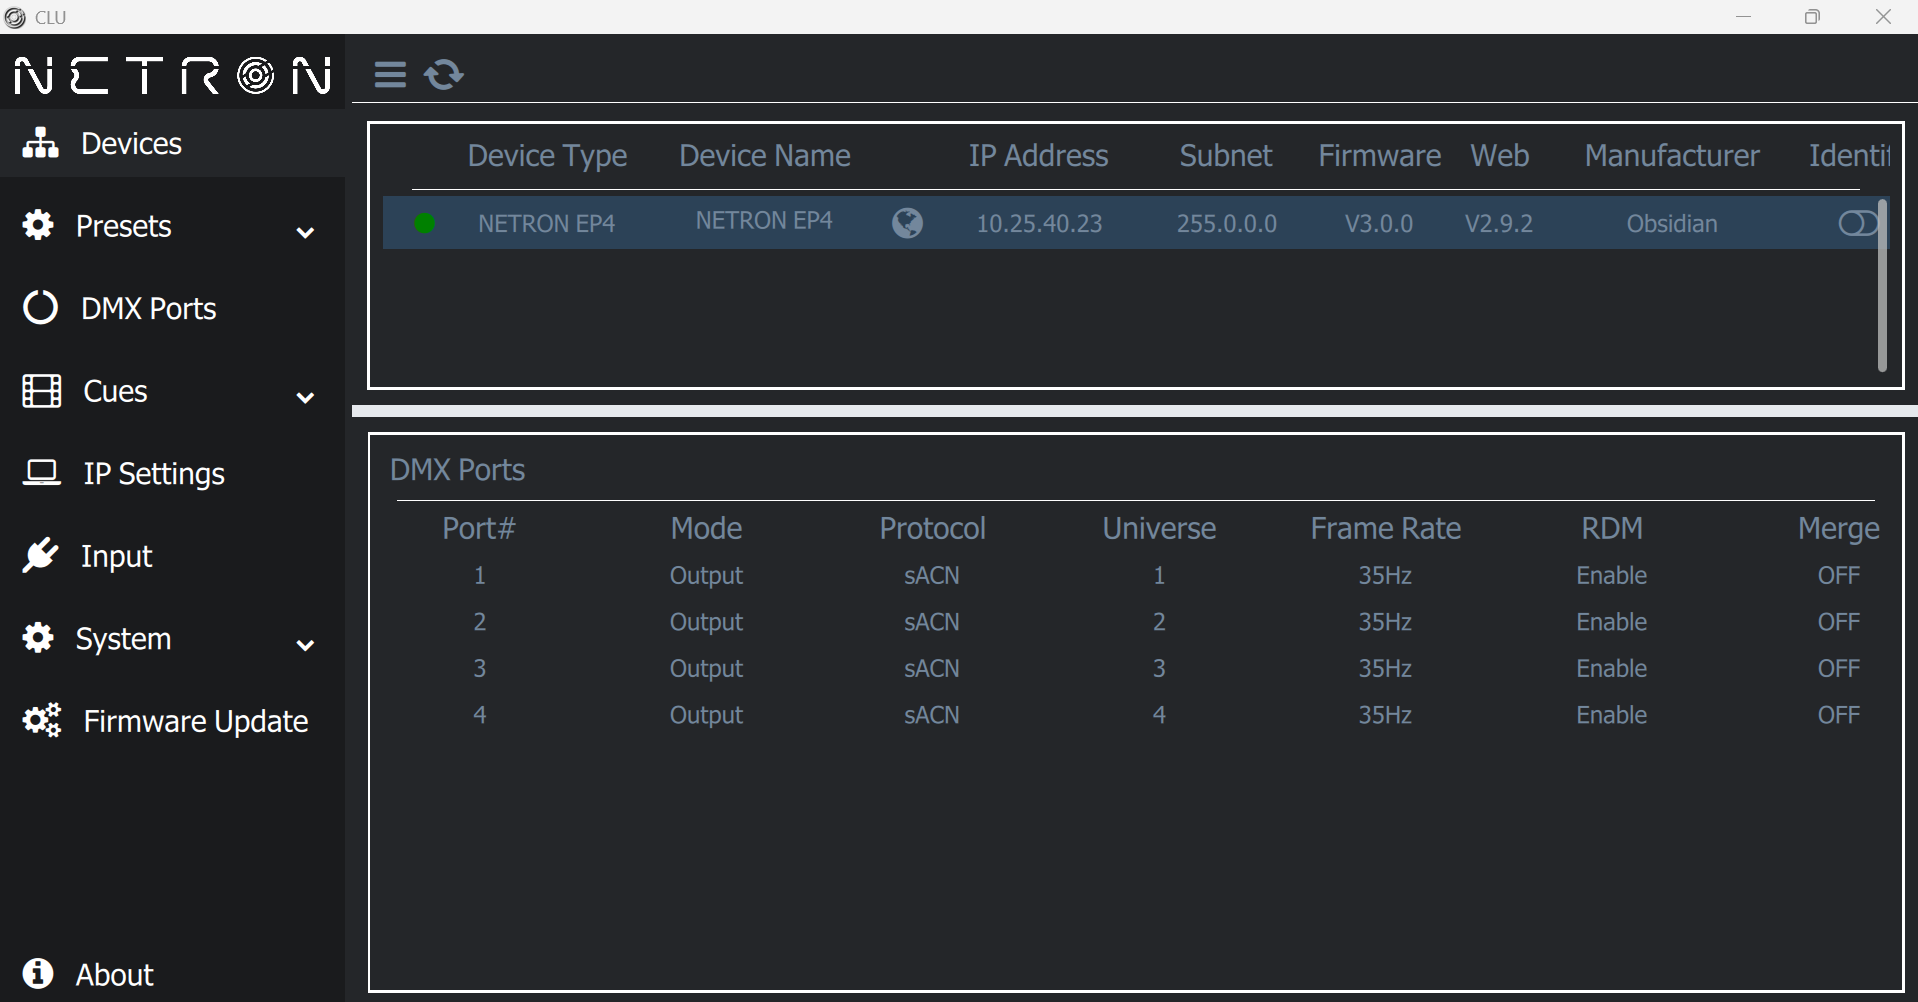Click the Universe column header
The image size is (1918, 1002).
1159,528
